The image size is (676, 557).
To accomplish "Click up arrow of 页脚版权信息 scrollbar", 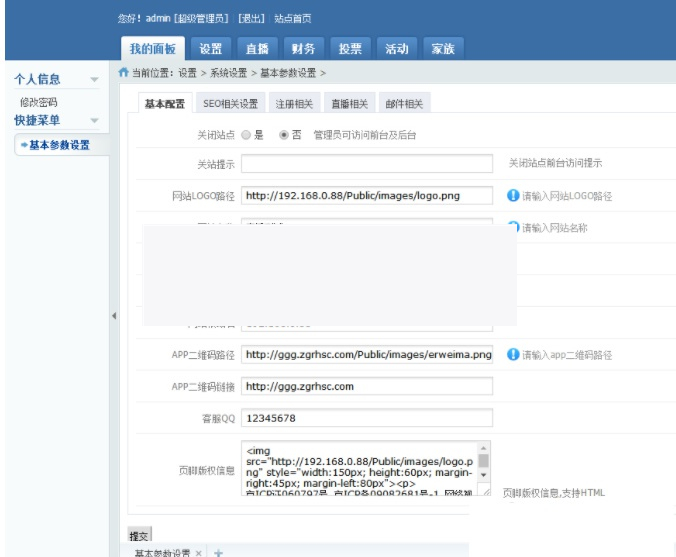I will click(x=484, y=449).
